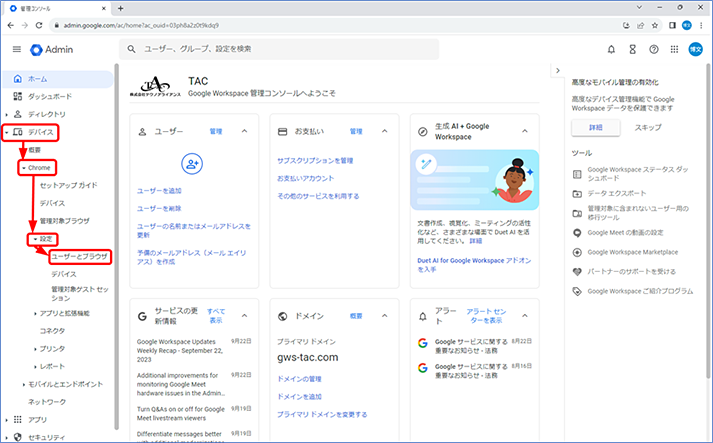Click the Google Workspace Marketplace icon
This screenshot has height=443, width=713.
tap(577, 252)
